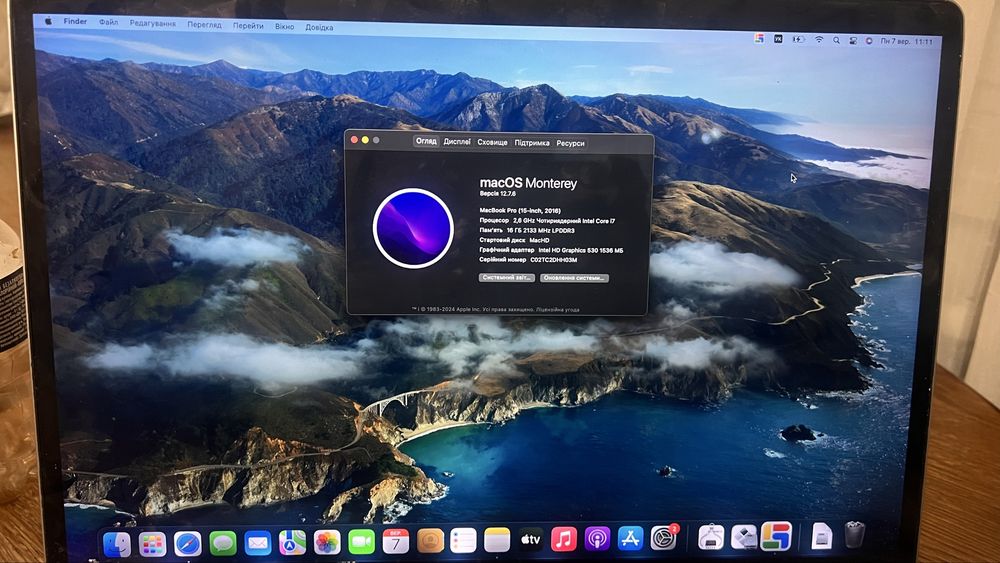Select the Огляд tab
The height and width of the screenshot is (563, 1000).
426,141
